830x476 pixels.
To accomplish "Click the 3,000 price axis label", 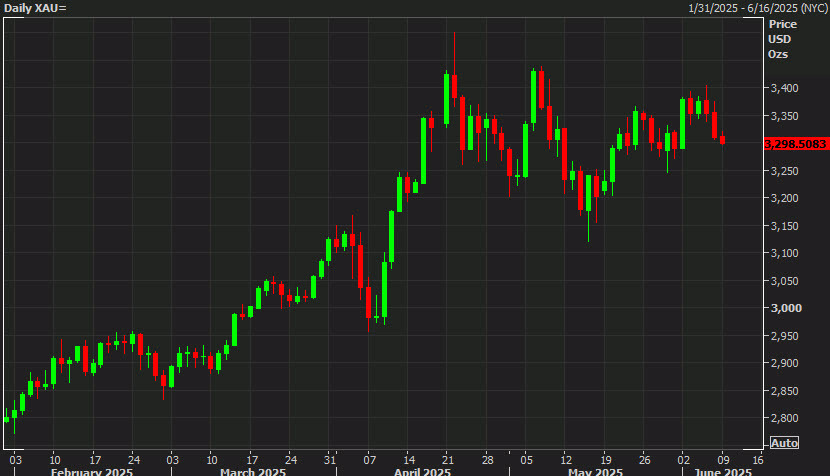I will (785, 308).
